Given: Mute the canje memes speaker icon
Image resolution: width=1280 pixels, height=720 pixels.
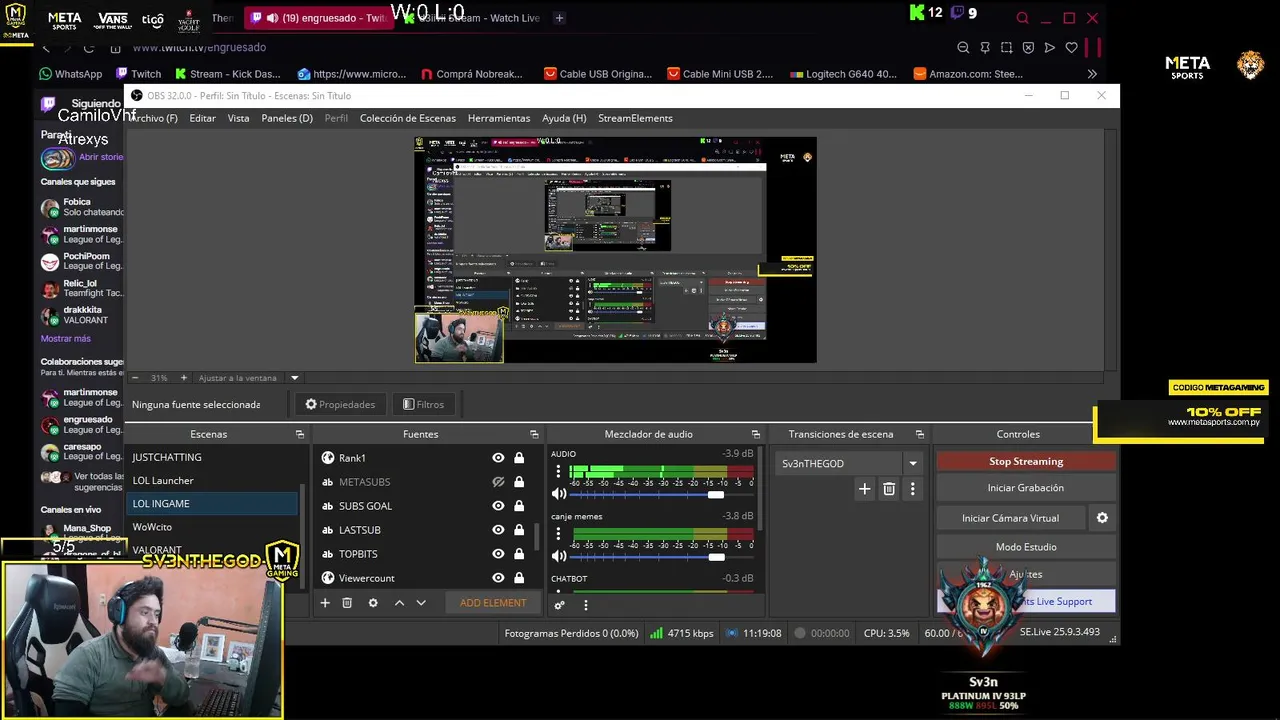Looking at the screenshot, I should [x=559, y=556].
